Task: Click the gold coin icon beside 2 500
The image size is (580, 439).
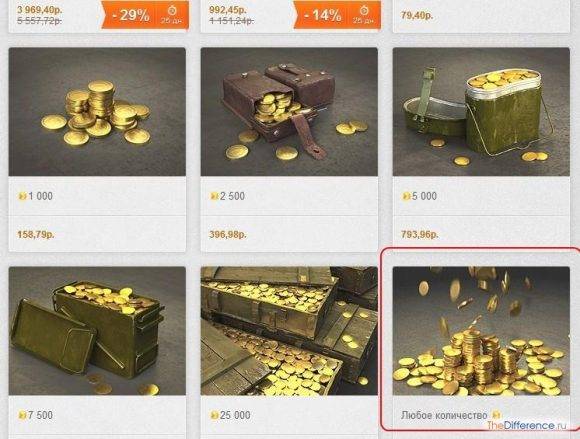Action: tap(214, 196)
